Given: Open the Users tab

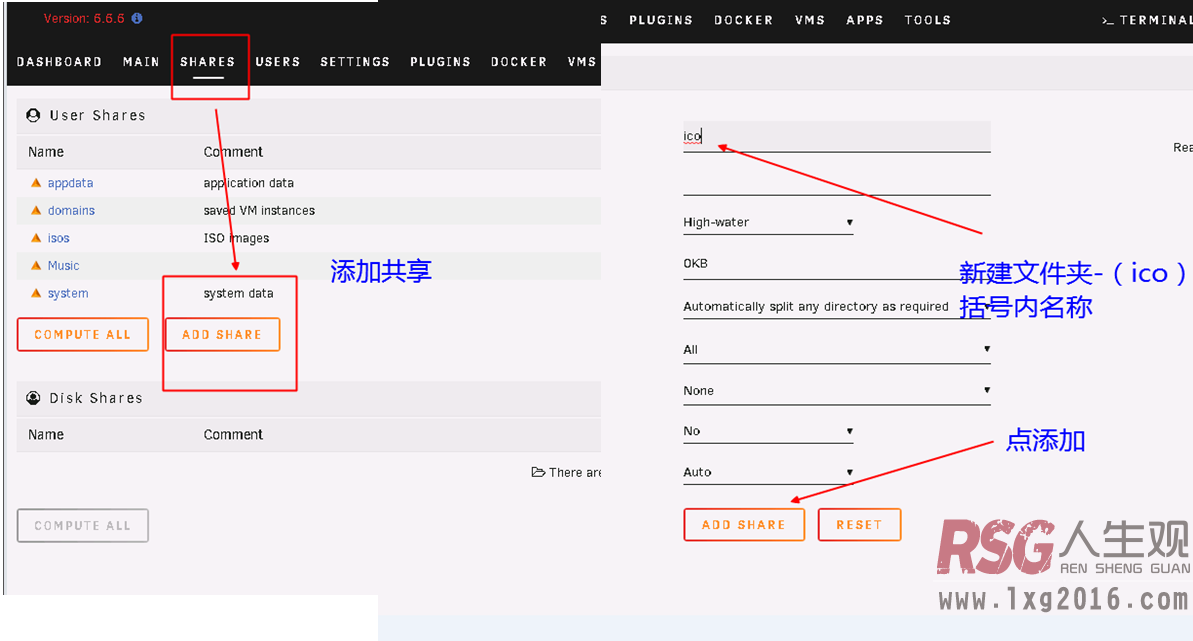Looking at the screenshot, I should pyautogui.click(x=278, y=62).
